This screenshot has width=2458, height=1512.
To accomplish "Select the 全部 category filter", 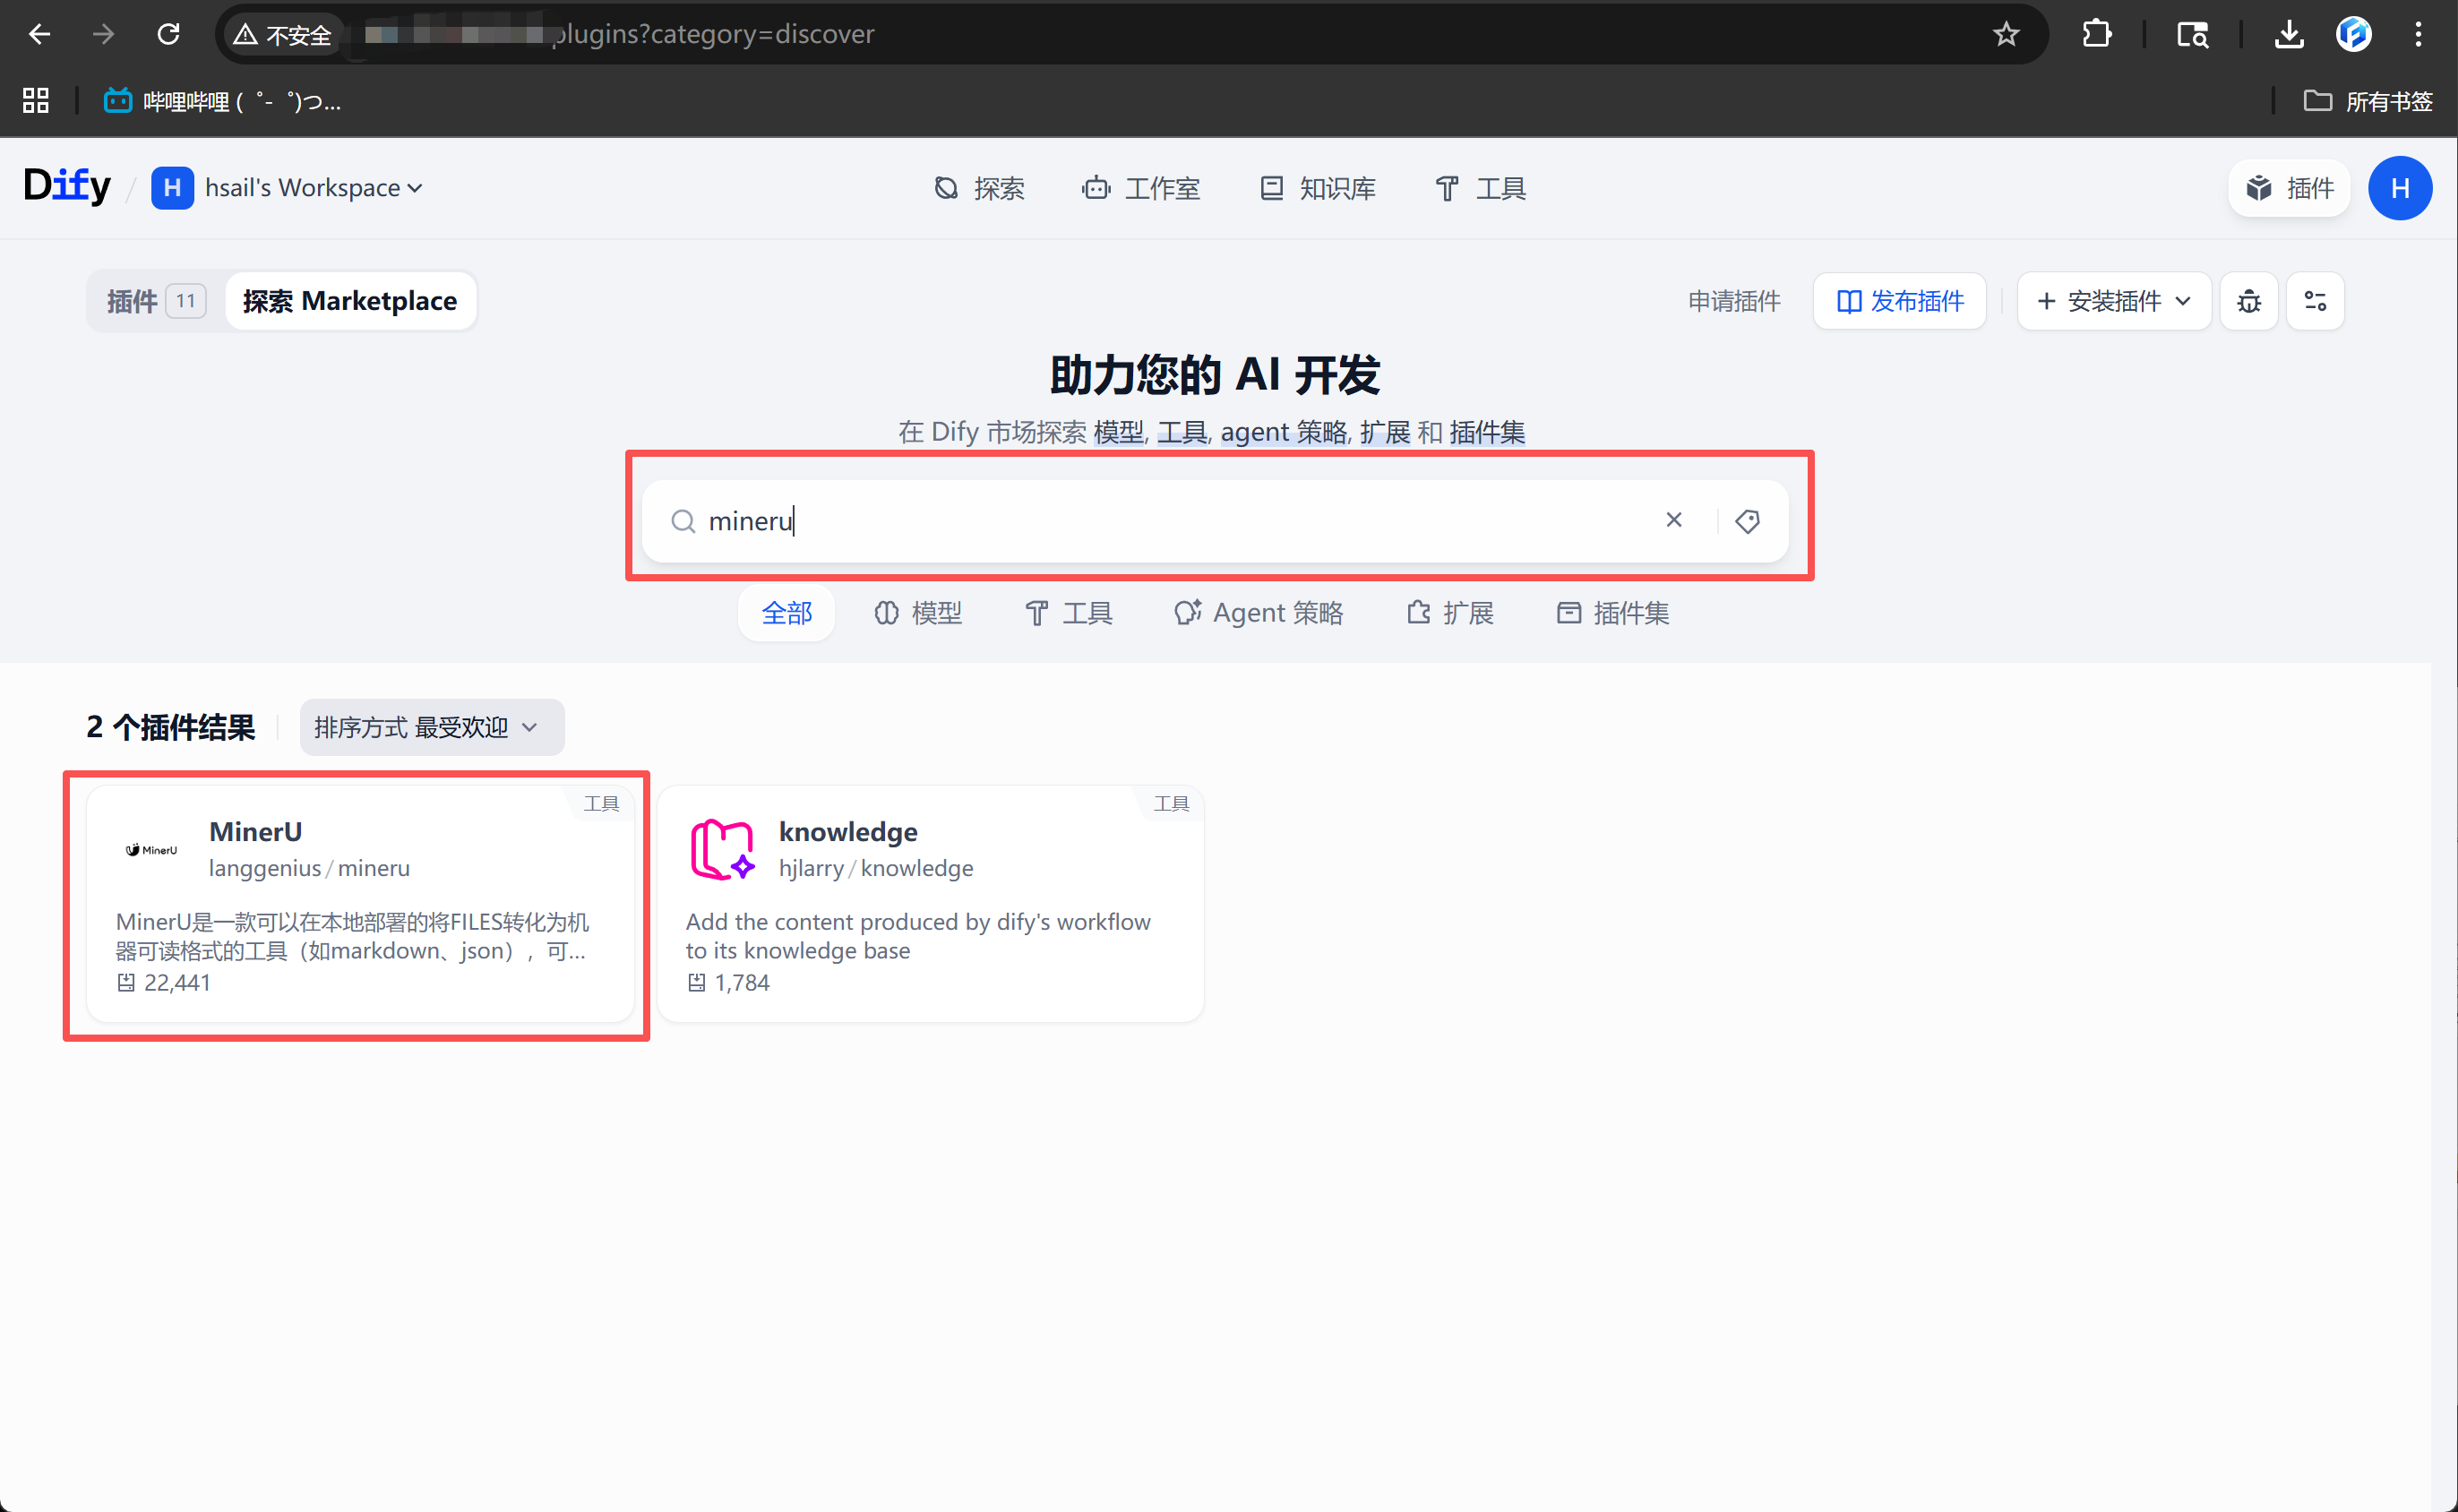I will point(787,613).
